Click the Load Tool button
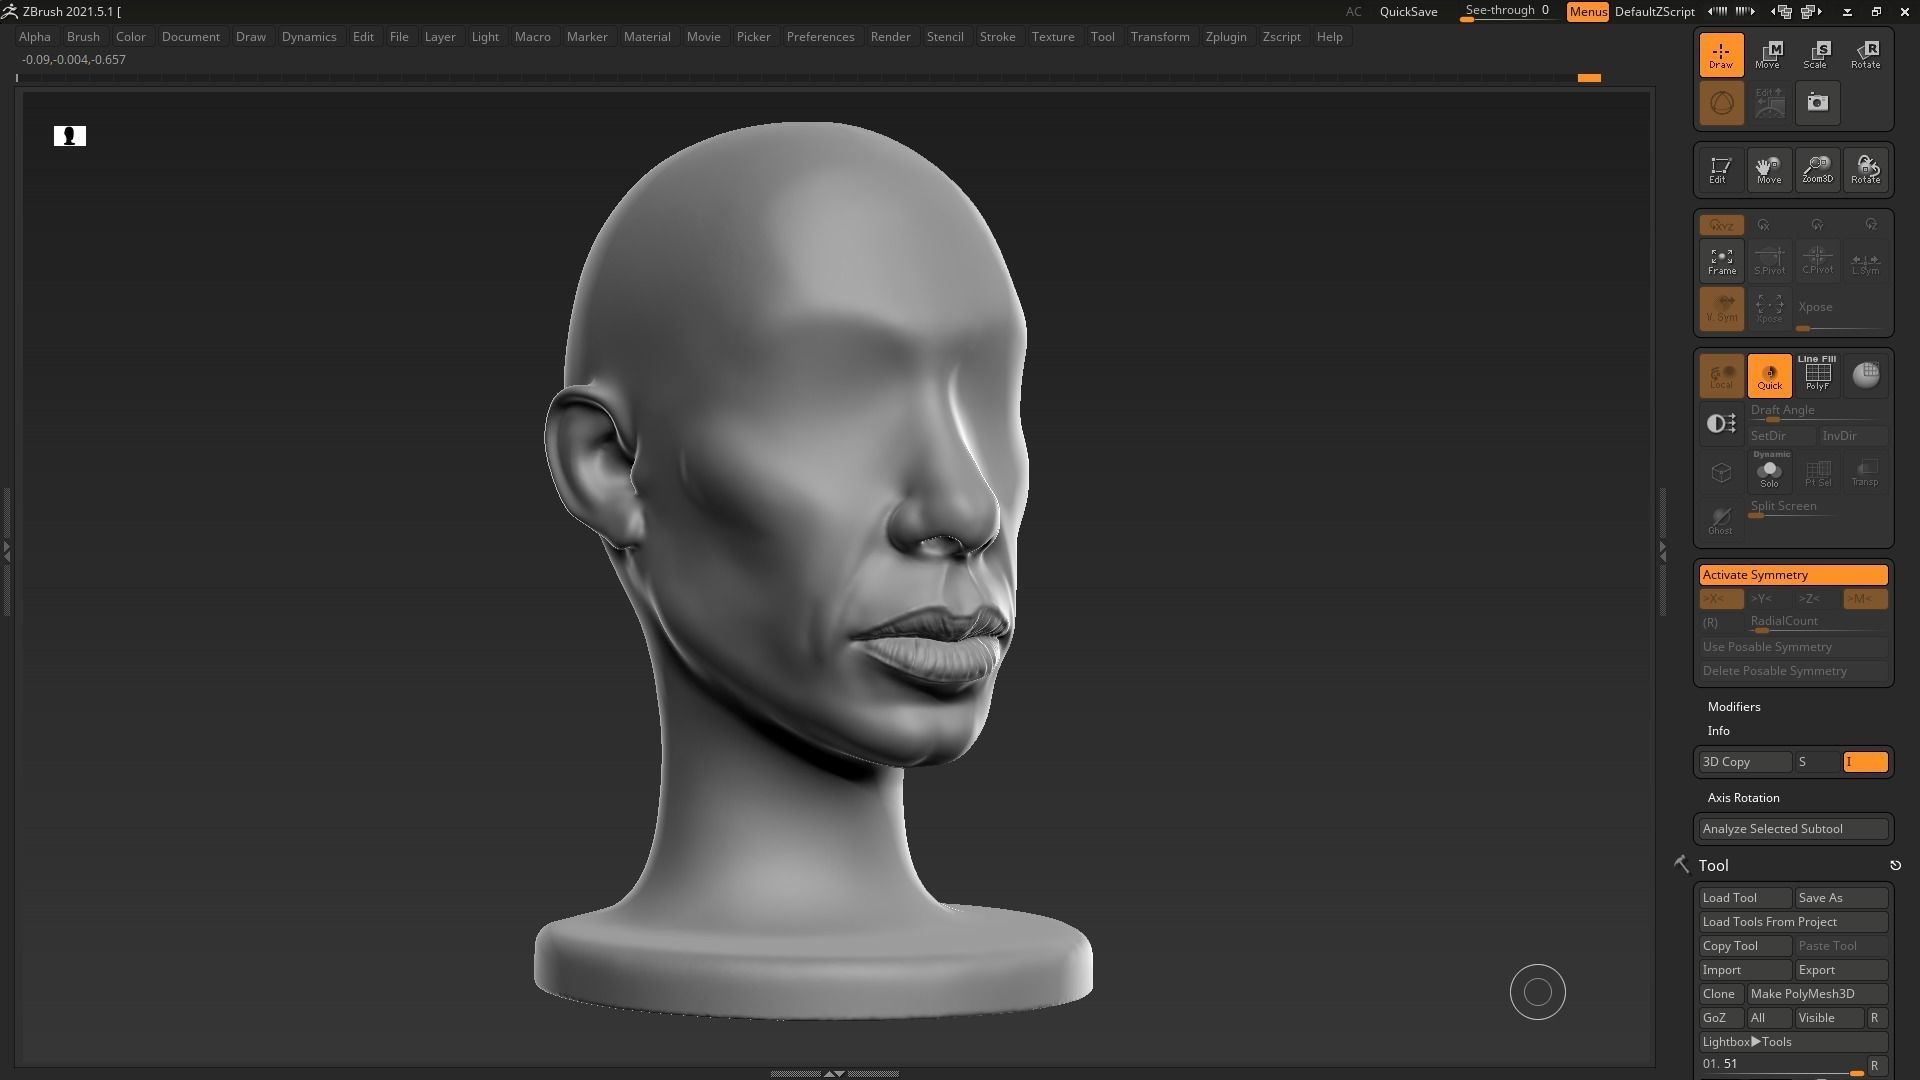This screenshot has width=1920, height=1080. pyautogui.click(x=1745, y=898)
